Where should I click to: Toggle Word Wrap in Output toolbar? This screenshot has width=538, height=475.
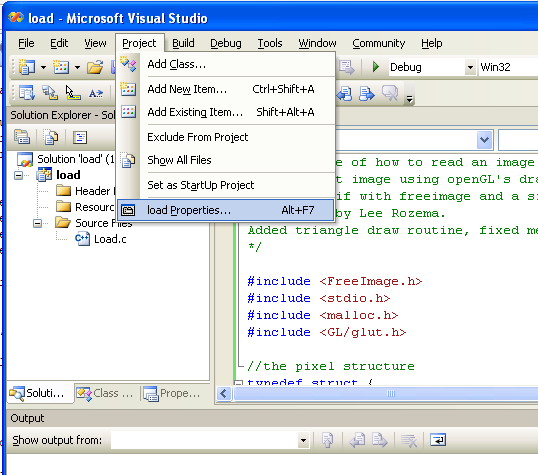[438, 440]
